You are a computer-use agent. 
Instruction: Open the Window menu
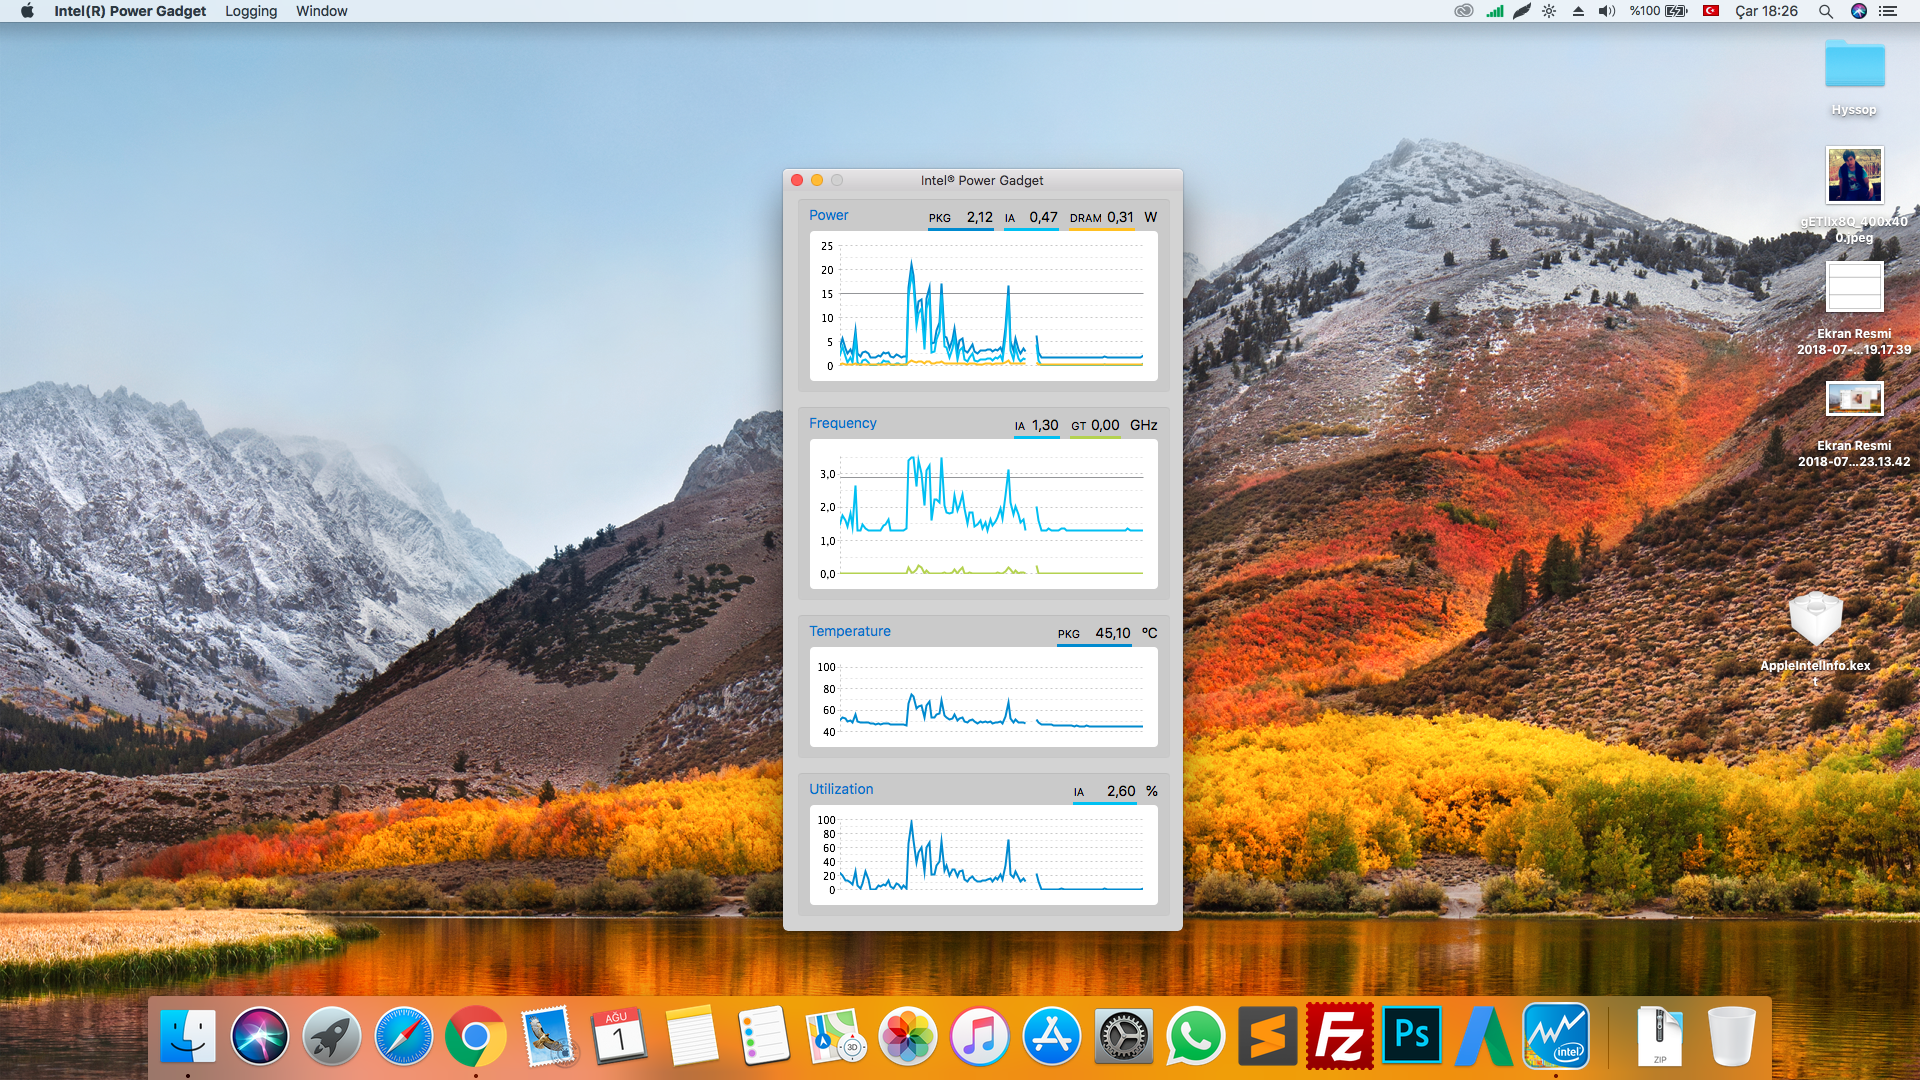(321, 11)
